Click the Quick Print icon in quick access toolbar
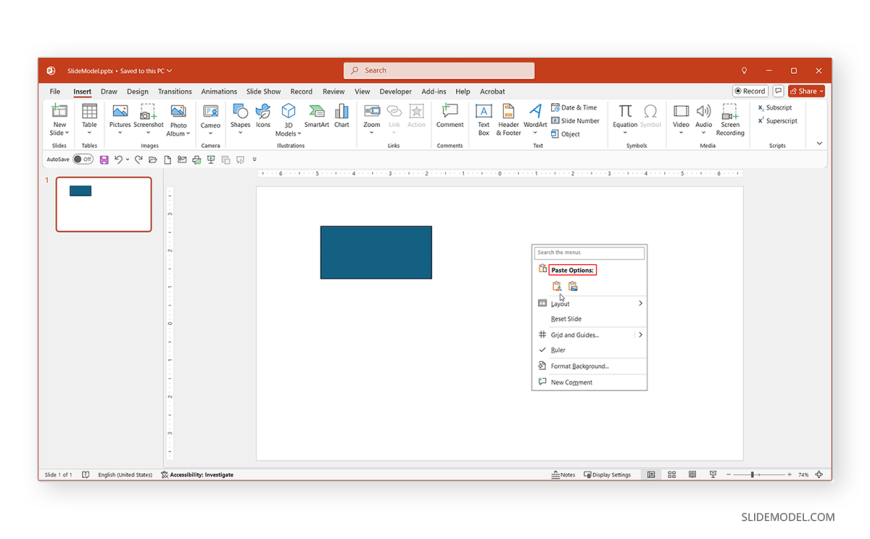Screen dimensions: 870x539 (196, 160)
